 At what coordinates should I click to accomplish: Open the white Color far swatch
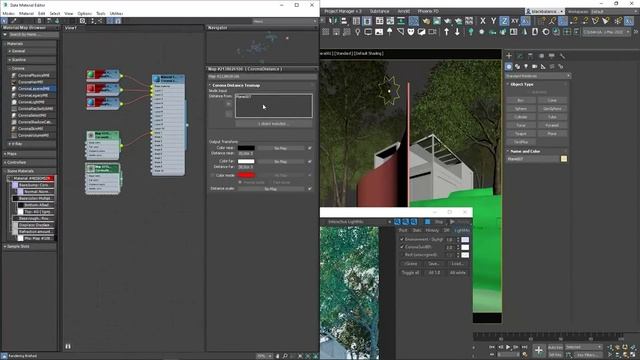tap(246, 162)
